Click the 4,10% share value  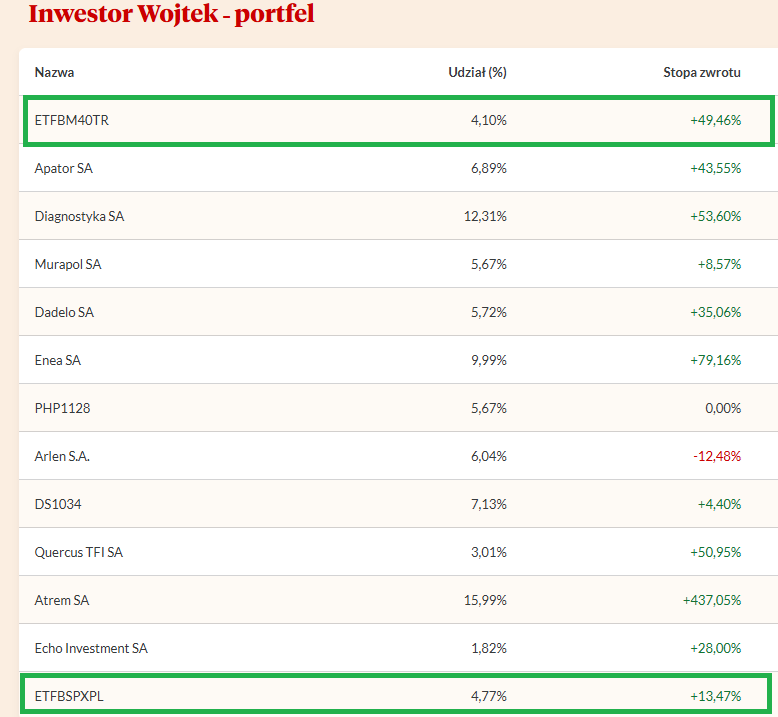tap(489, 121)
